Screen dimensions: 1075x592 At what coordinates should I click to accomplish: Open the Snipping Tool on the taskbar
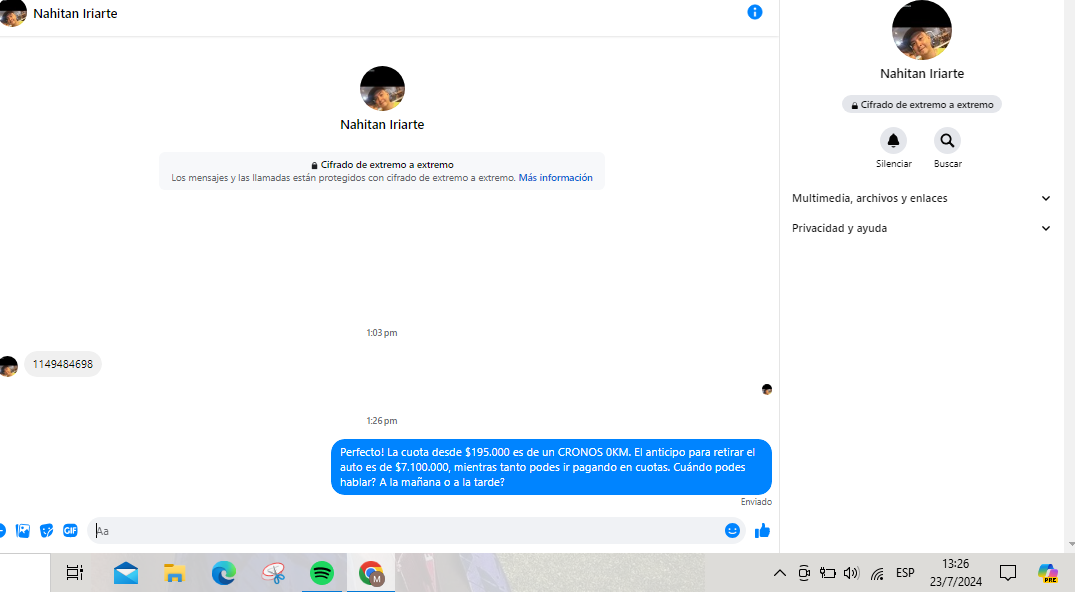point(273,573)
